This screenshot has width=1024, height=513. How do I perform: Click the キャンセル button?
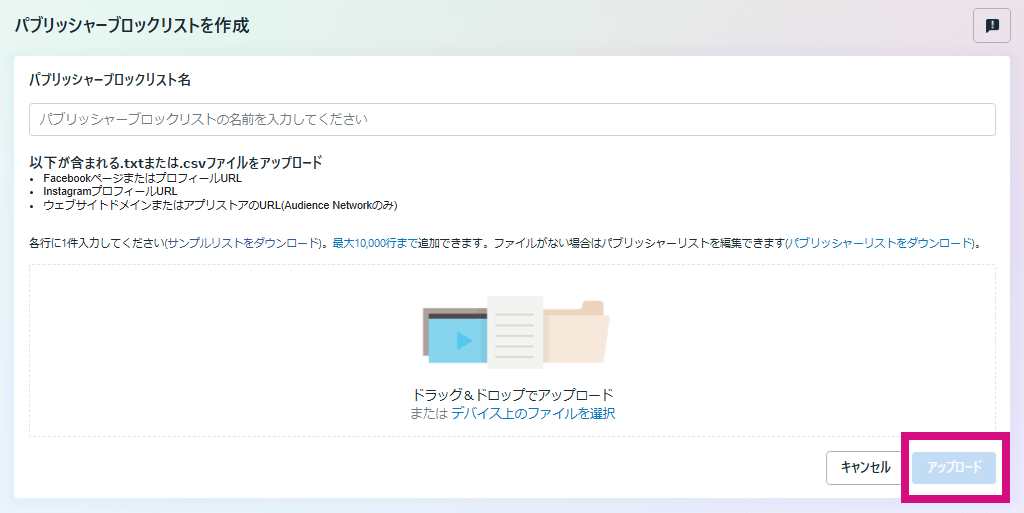pos(865,467)
